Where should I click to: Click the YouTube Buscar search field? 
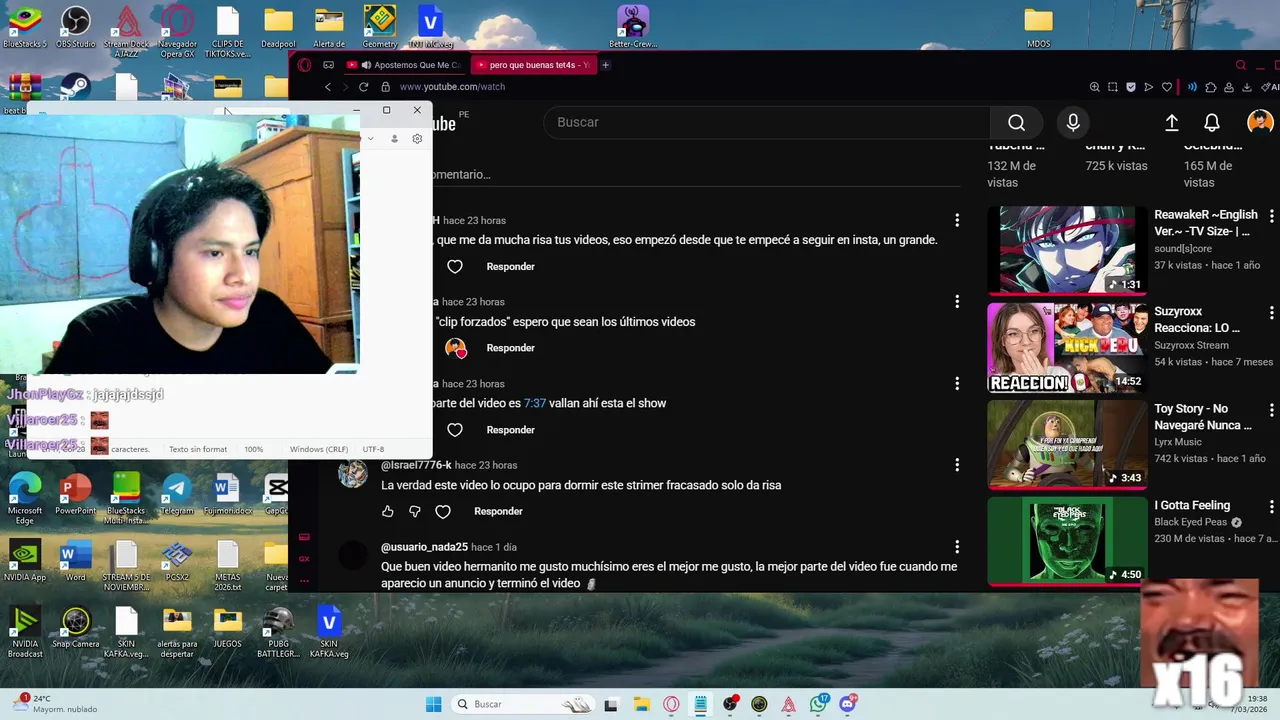767,122
